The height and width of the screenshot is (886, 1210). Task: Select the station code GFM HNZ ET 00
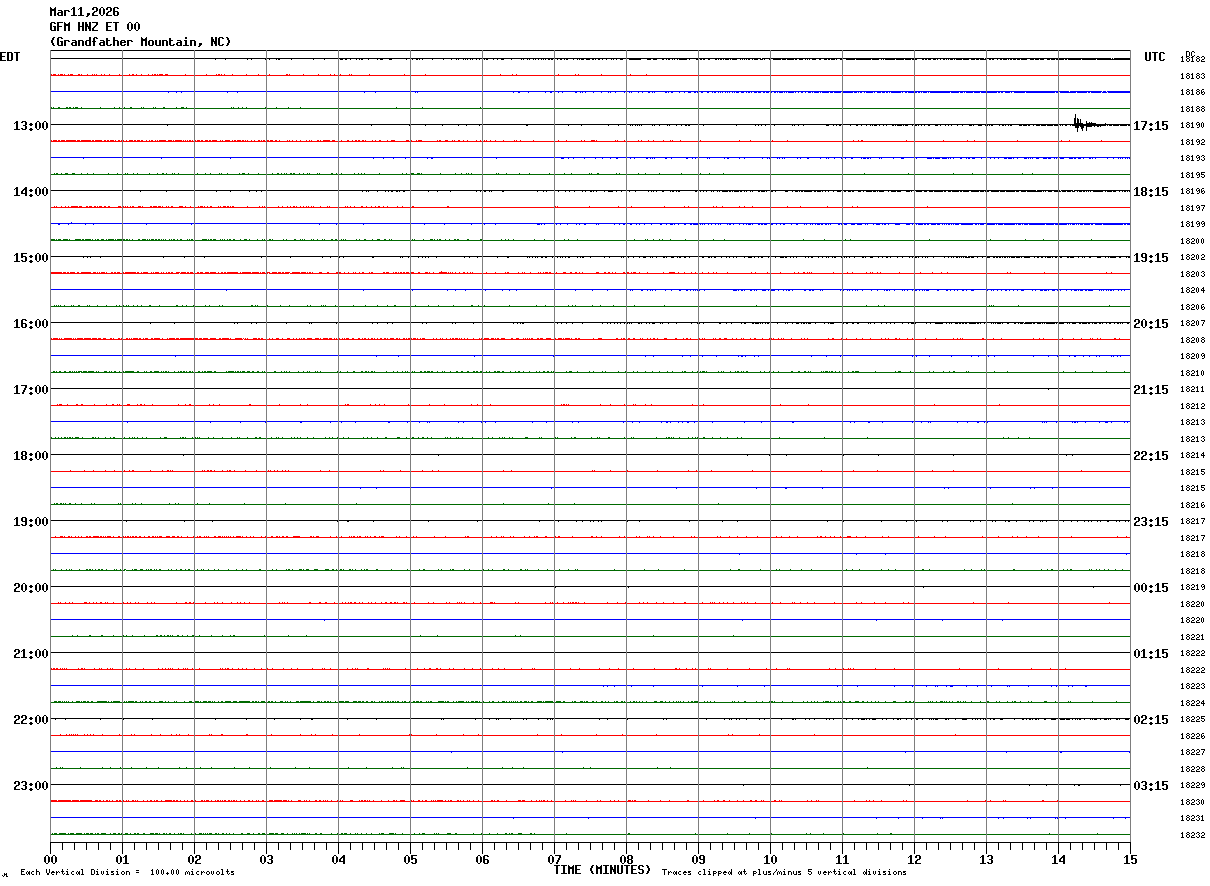[x=95, y=27]
